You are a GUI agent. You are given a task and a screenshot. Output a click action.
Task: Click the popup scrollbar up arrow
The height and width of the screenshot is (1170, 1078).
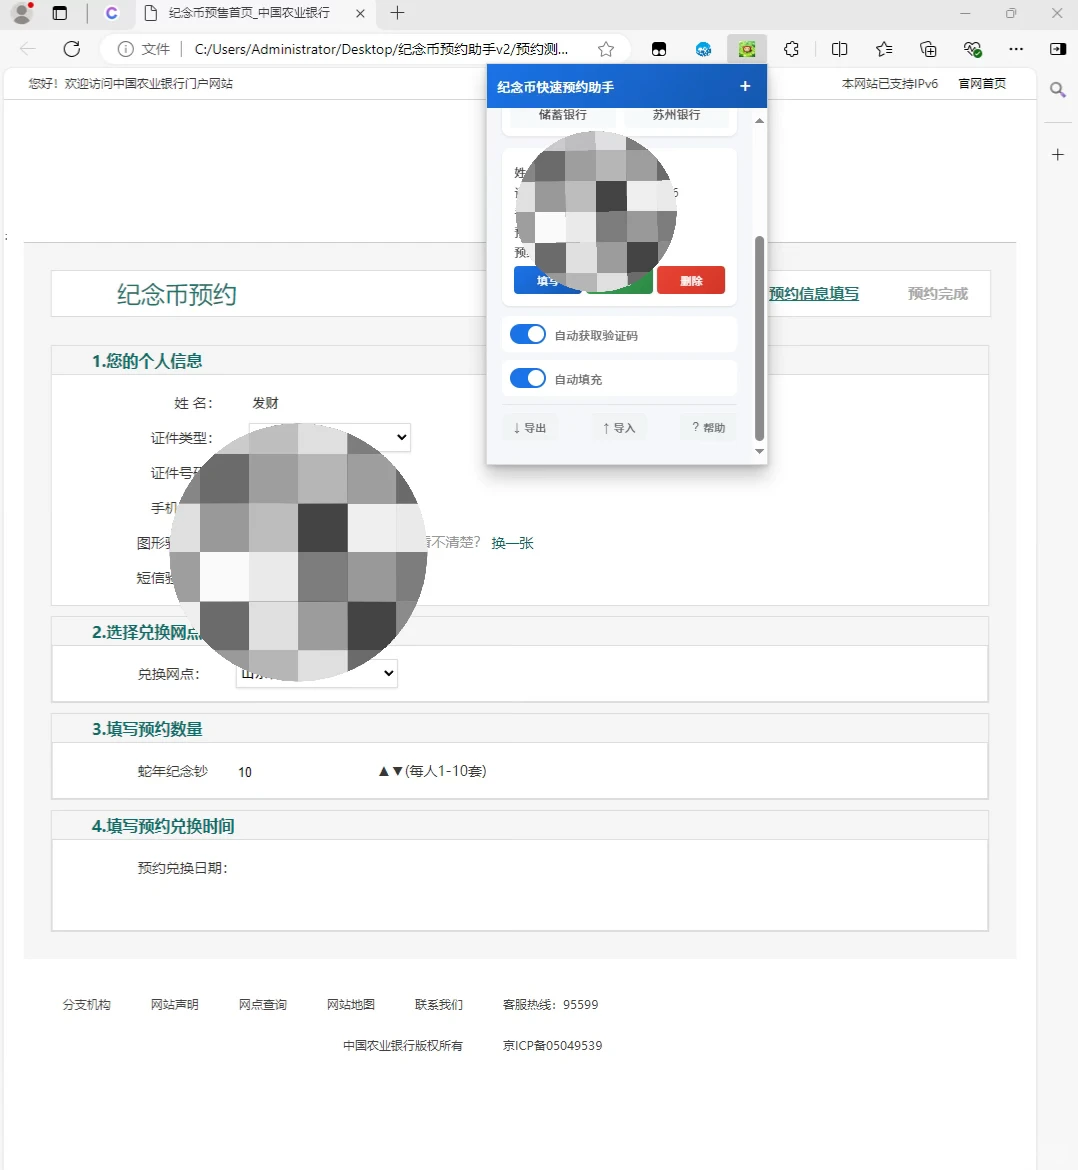tap(759, 120)
